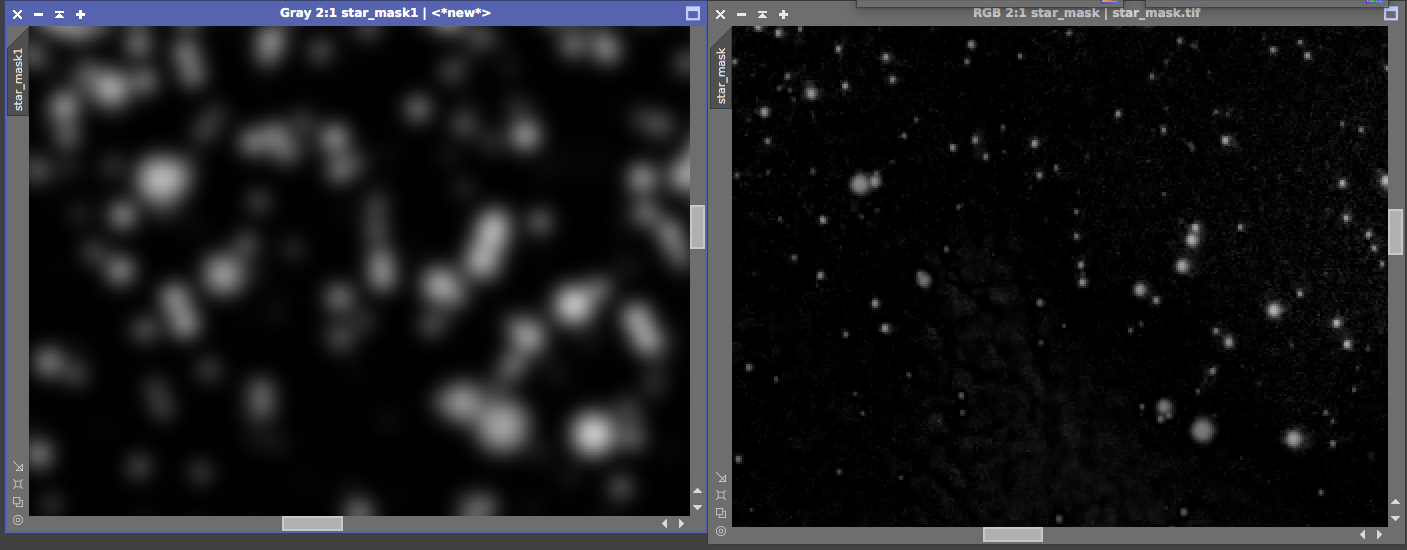Click the plus icon in star_mask1 title bar
The width and height of the screenshot is (1407, 550).
point(80,14)
